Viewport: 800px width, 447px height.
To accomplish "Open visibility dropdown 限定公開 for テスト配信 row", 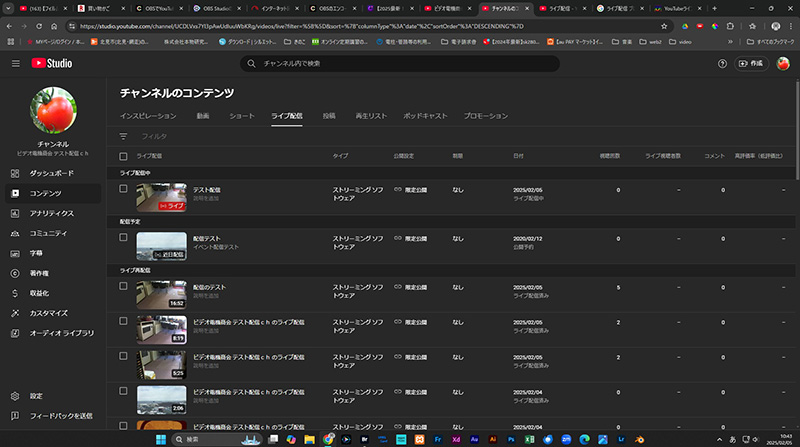I will (x=410, y=189).
